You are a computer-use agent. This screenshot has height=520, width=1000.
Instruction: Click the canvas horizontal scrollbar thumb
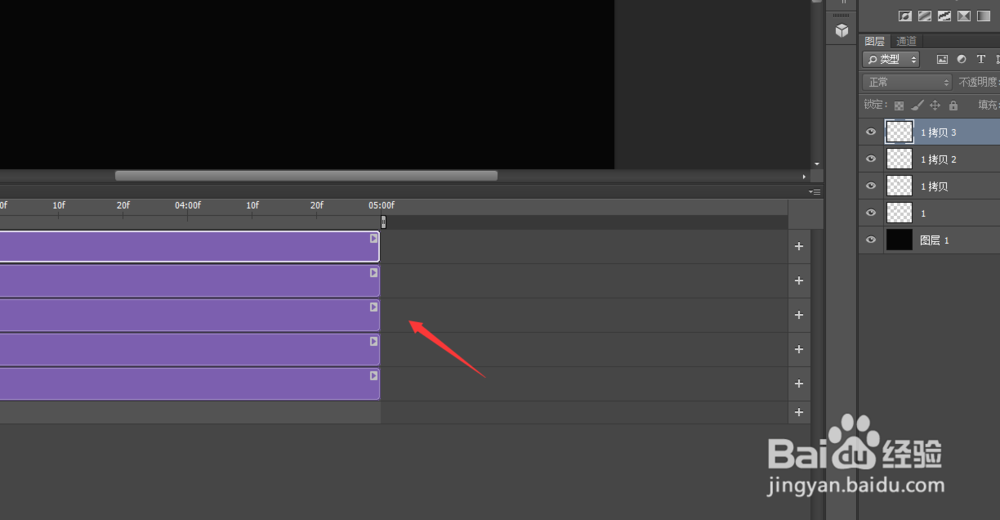coord(306,175)
